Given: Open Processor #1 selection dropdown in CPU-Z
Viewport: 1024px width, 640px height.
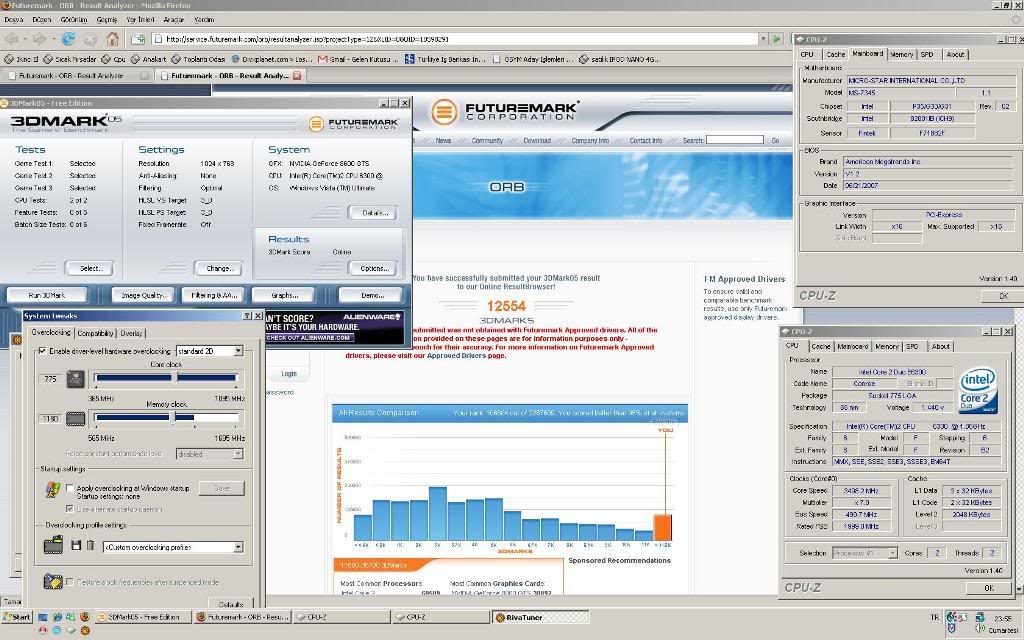Looking at the screenshot, I should coord(892,552).
